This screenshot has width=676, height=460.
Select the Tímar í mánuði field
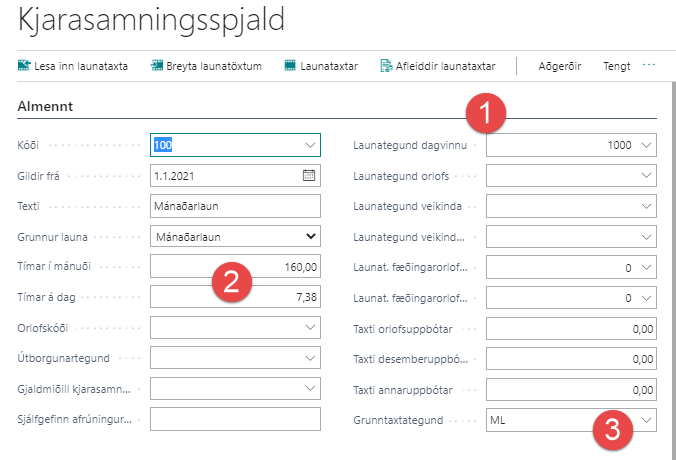click(x=235, y=267)
